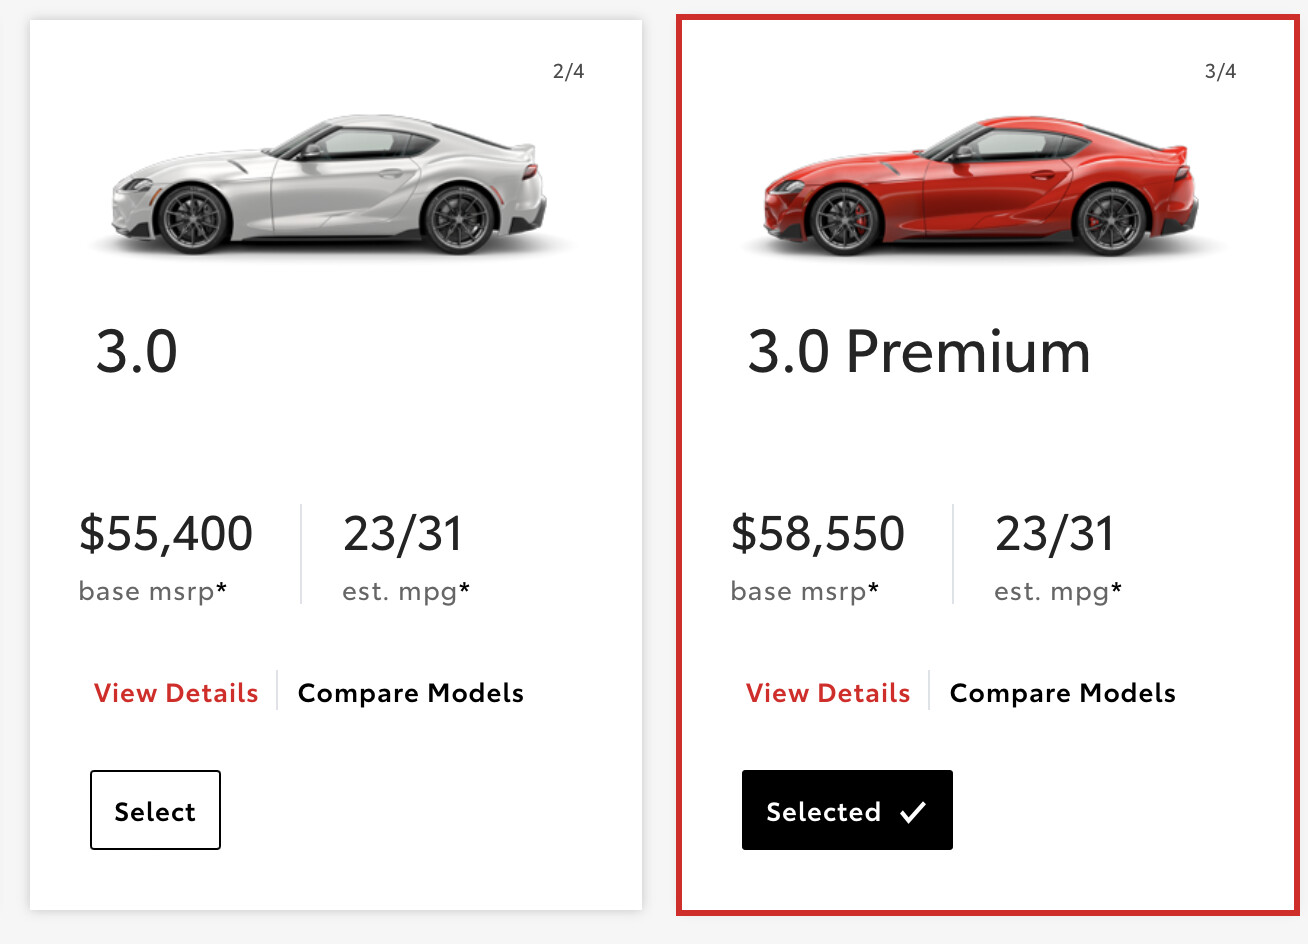Click Compare Models under the 3.0 card
The height and width of the screenshot is (944, 1308).
click(x=411, y=694)
